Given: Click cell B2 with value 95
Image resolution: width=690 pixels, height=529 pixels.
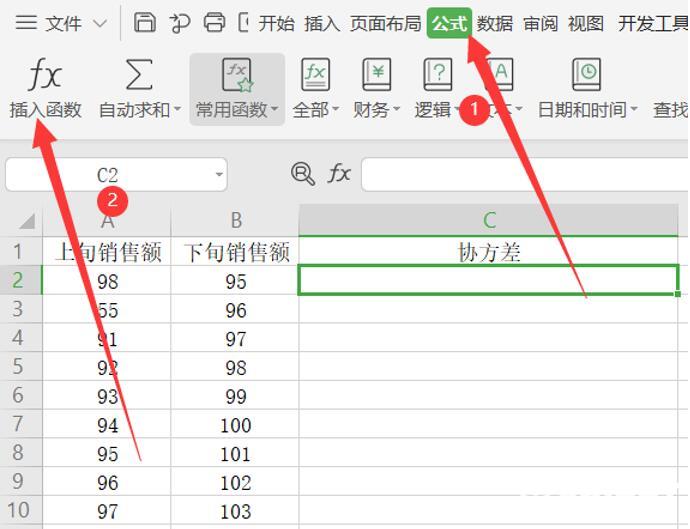Looking at the screenshot, I should pos(235,280).
